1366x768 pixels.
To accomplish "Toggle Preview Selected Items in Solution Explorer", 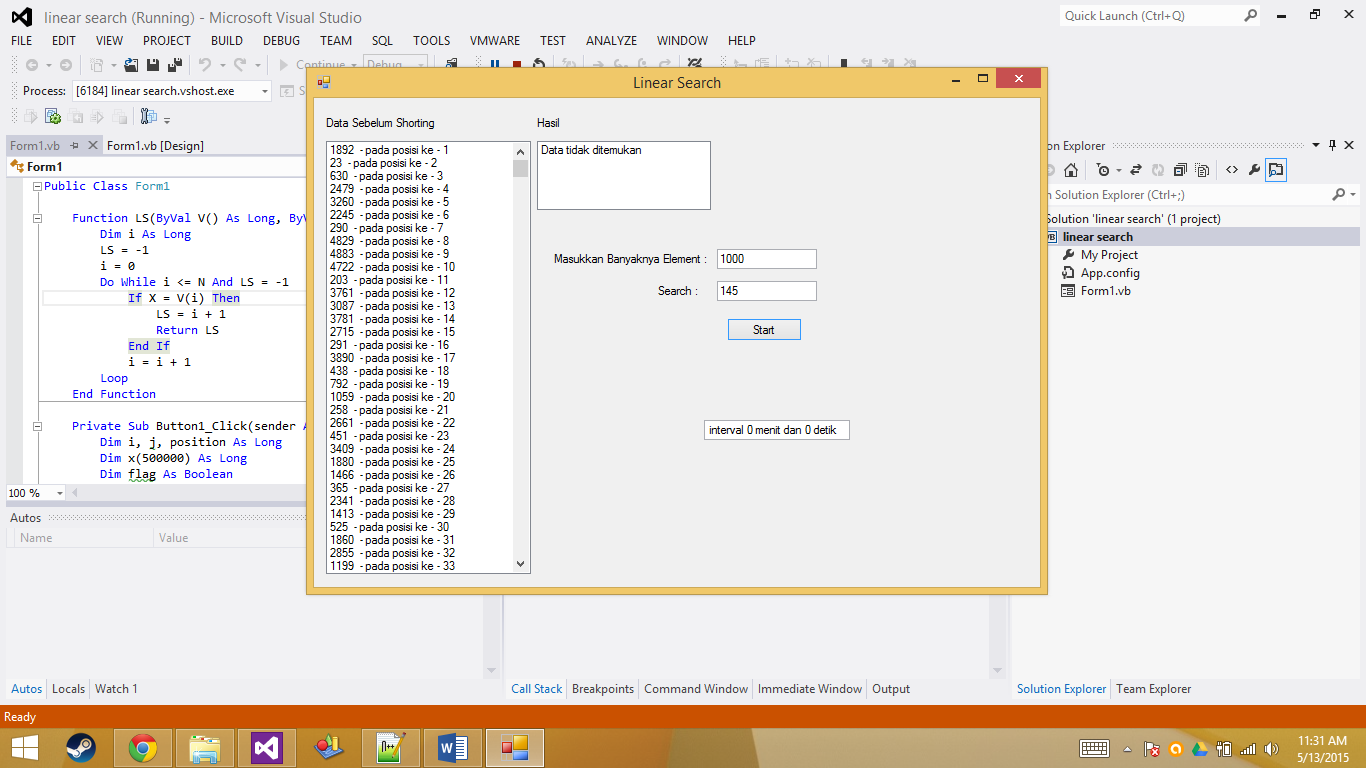I will tap(1275, 170).
